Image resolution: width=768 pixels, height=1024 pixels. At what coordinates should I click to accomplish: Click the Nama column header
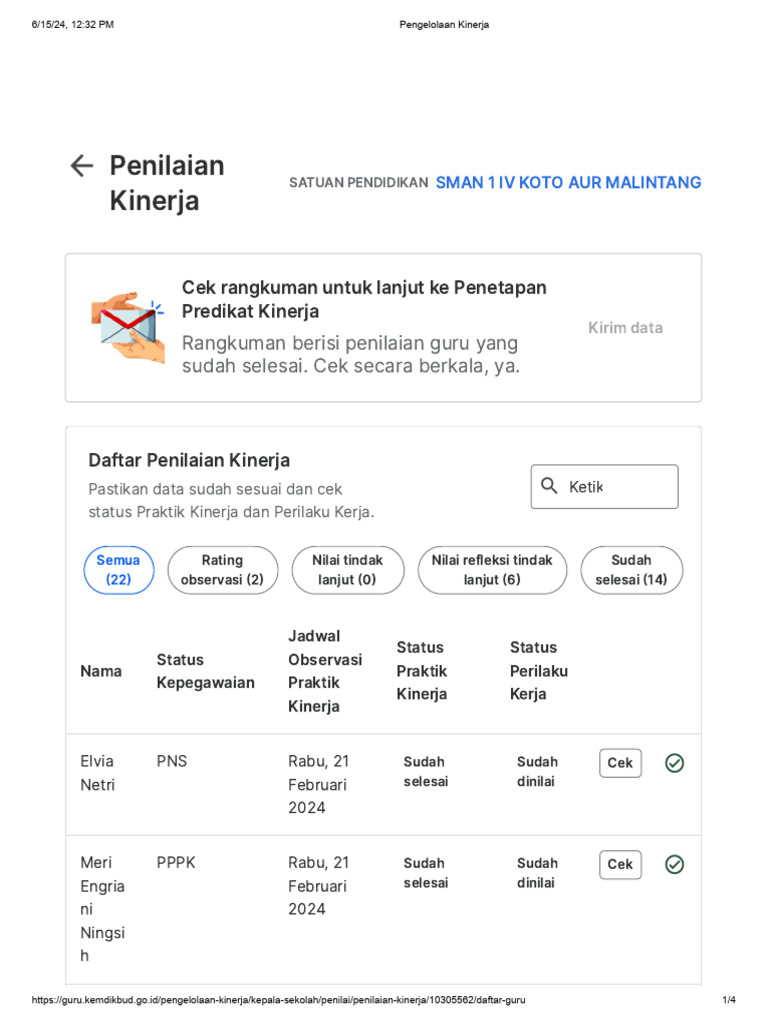[101, 671]
